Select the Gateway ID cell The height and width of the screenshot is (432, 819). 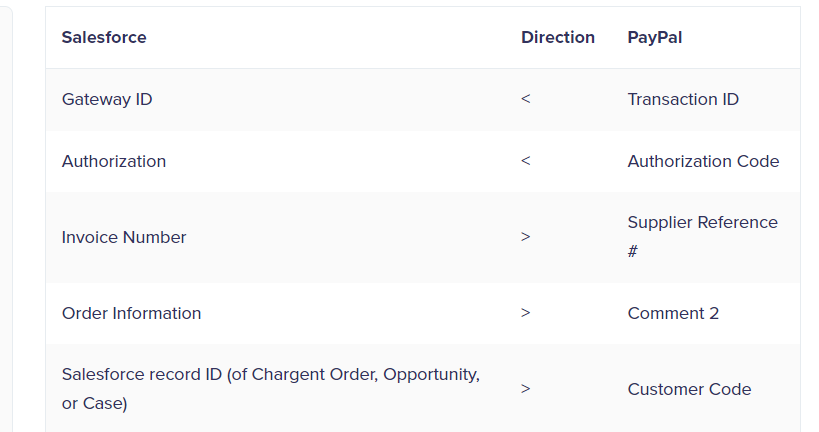point(107,99)
